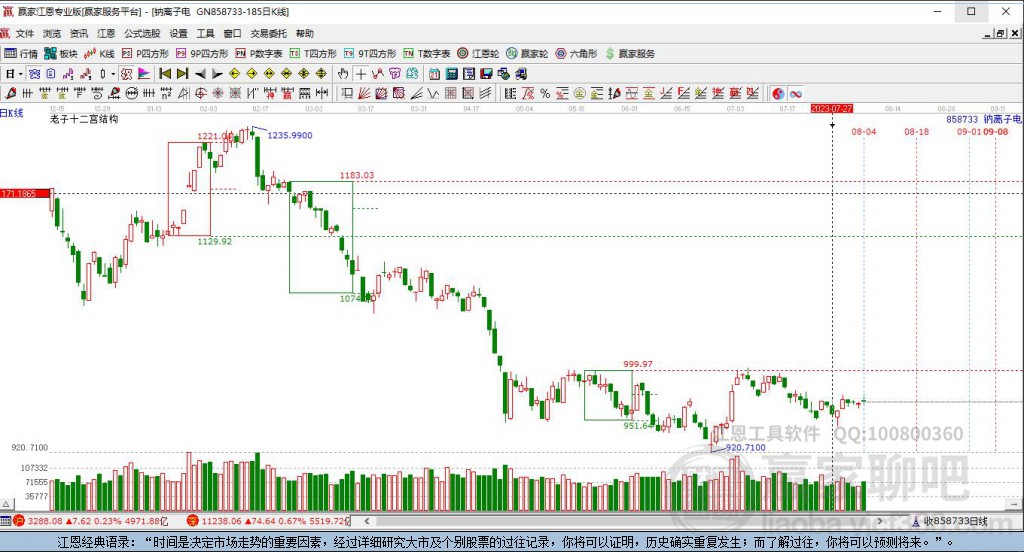
Task: Select the red pencil drawing tool
Action: [x=10, y=93]
